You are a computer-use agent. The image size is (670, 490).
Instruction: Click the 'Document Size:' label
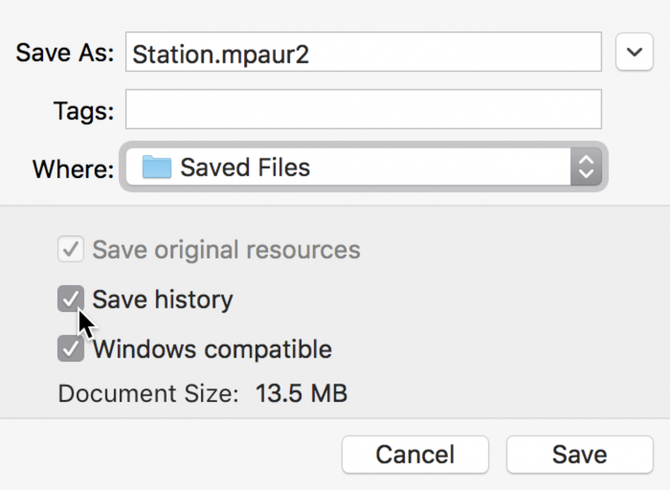(x=148, y=393)
